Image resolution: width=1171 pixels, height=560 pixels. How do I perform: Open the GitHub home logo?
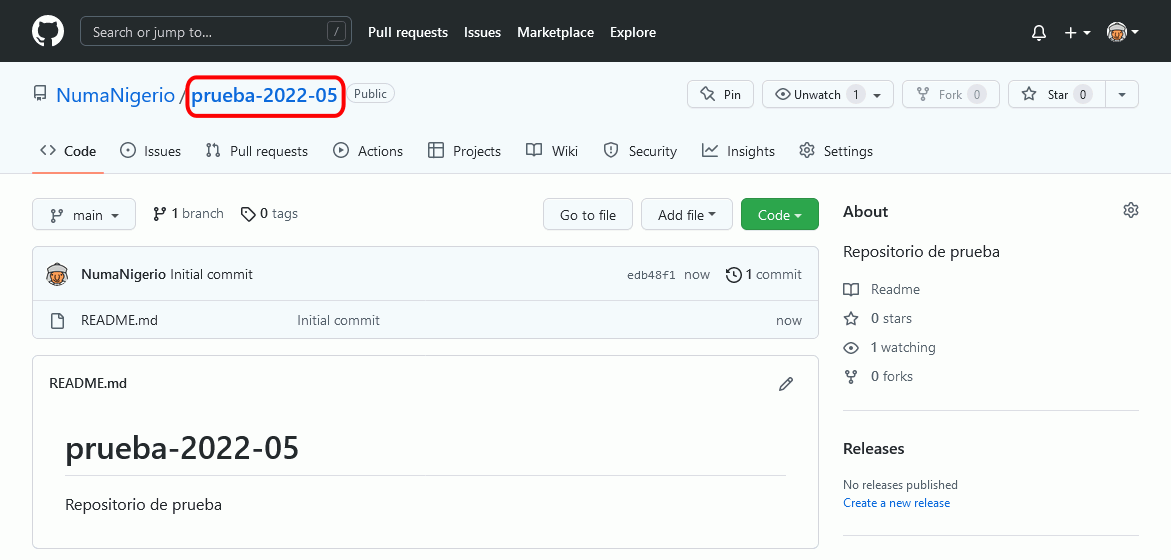click(x=49, y=32)
